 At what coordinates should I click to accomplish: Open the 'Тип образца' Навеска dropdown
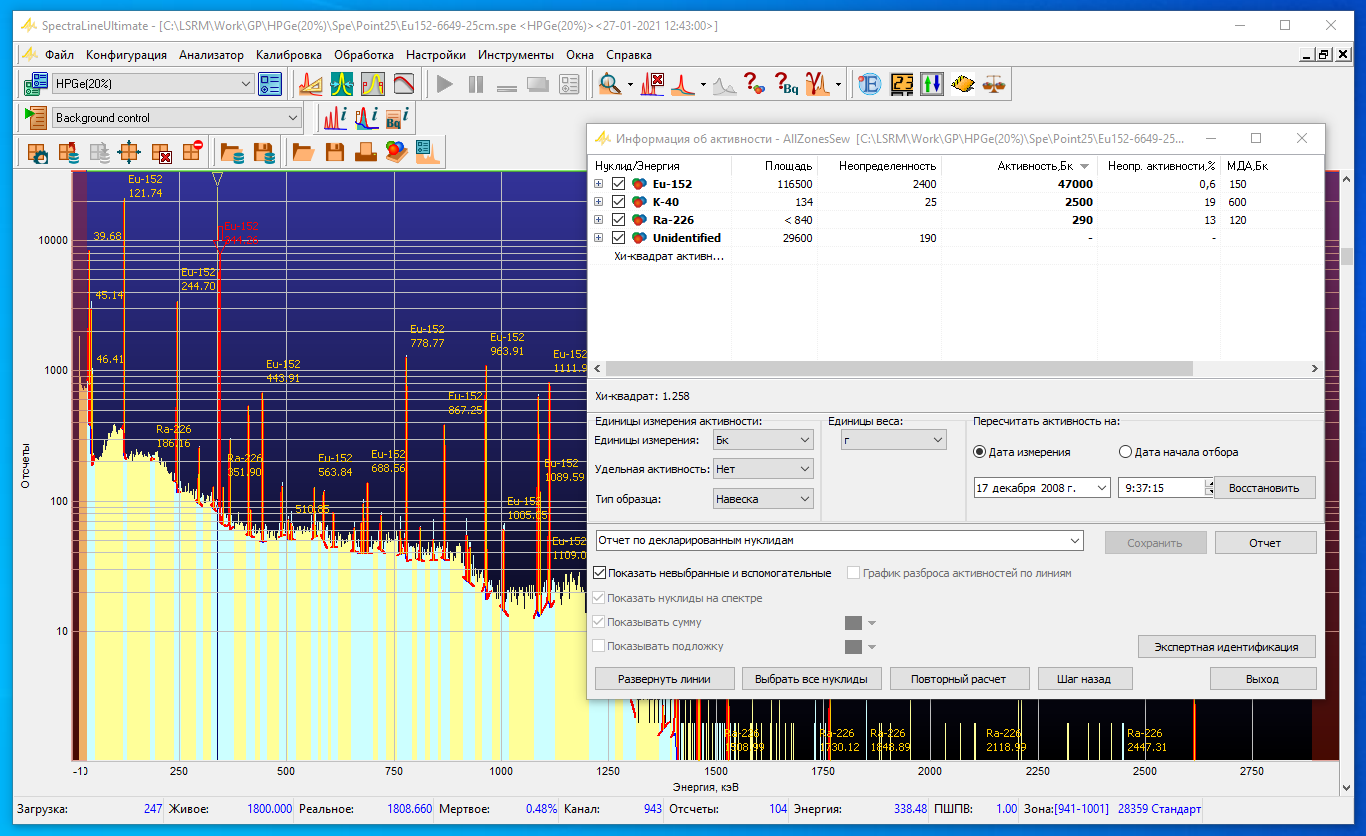pos(763,499)
